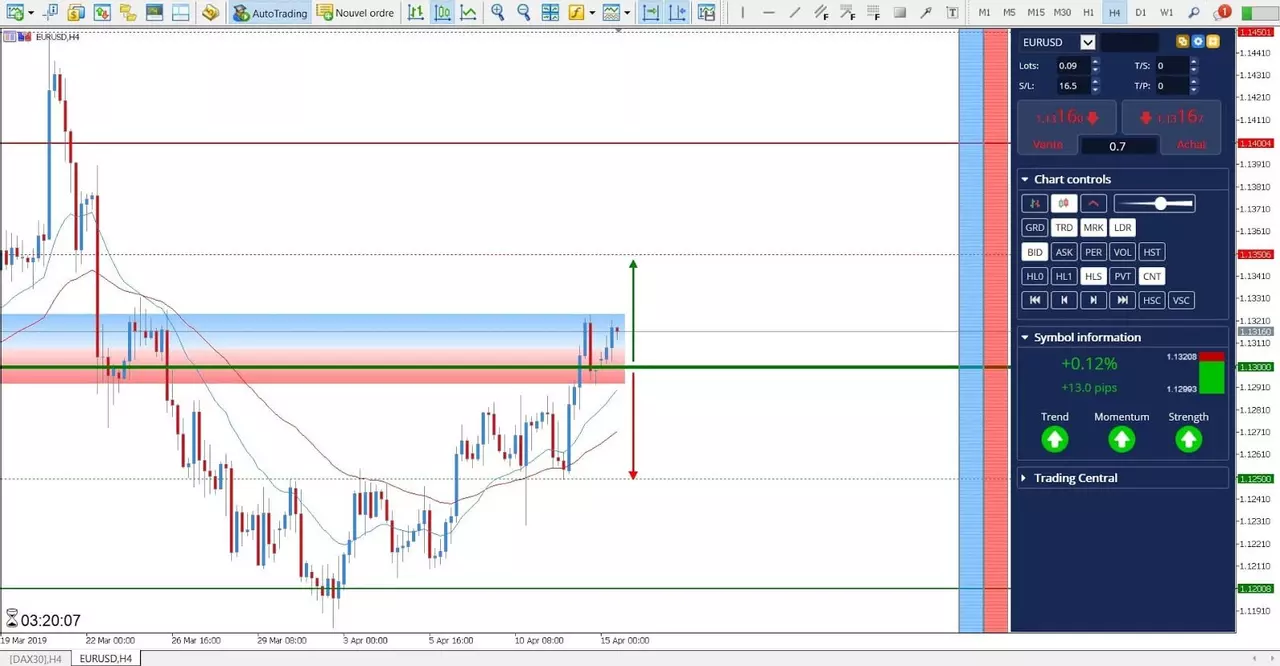Click the VSC button
This screenshot has height=666, width=1280.
point(1182,300)
